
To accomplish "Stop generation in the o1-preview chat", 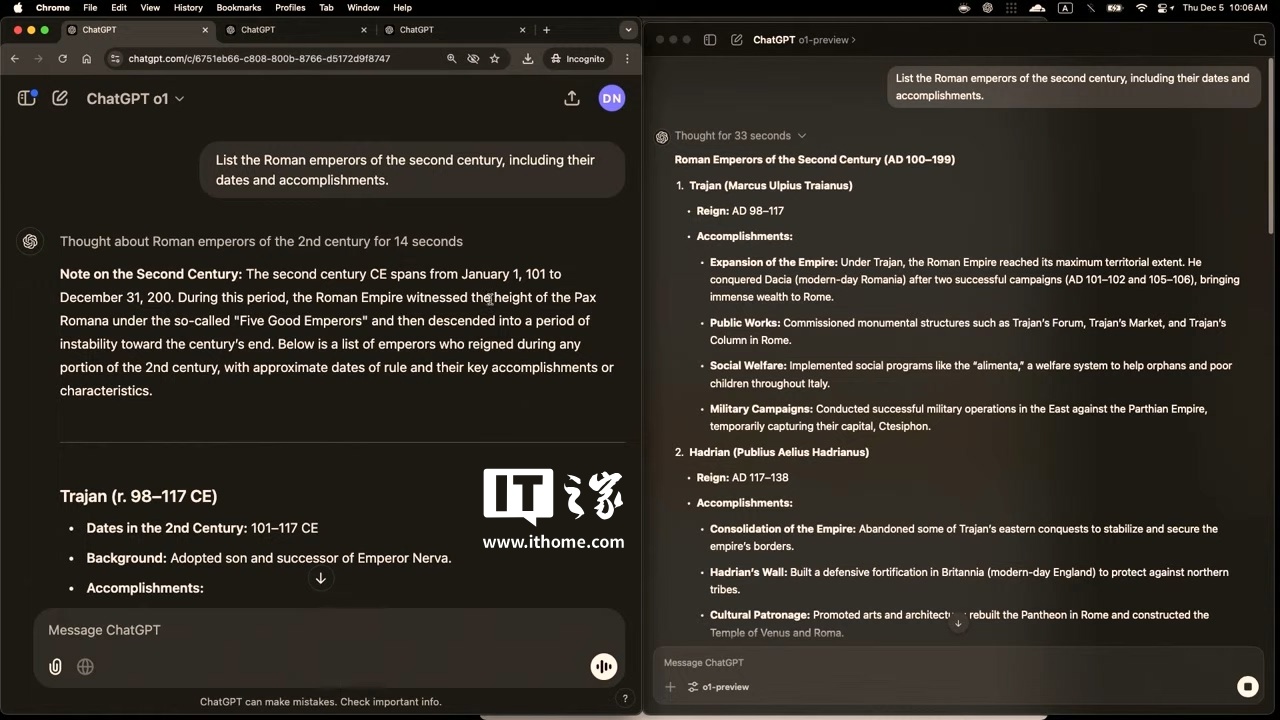I will pos(1248,687).
